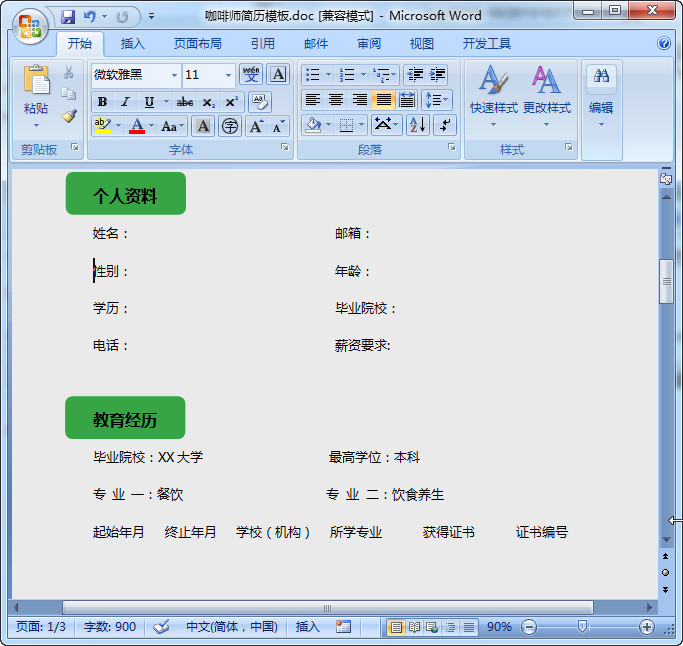Screen dimensions: 683x646
Task: Expand numbering list options arrow
Action: [363, 75]
